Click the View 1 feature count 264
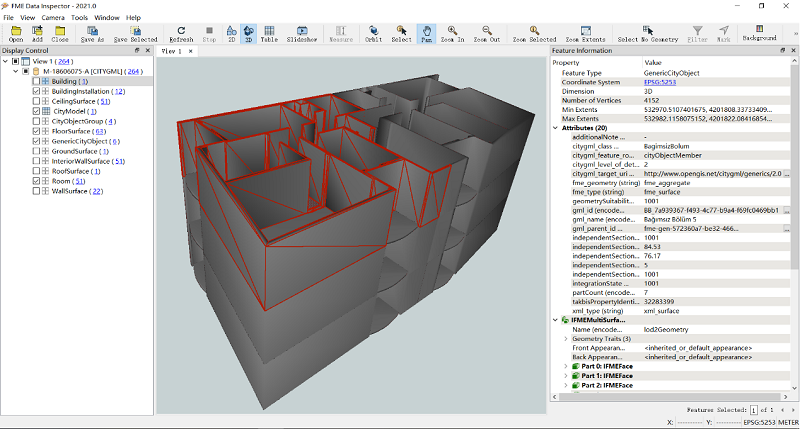This screenshot has width=800, height=429. click(64, 61)
